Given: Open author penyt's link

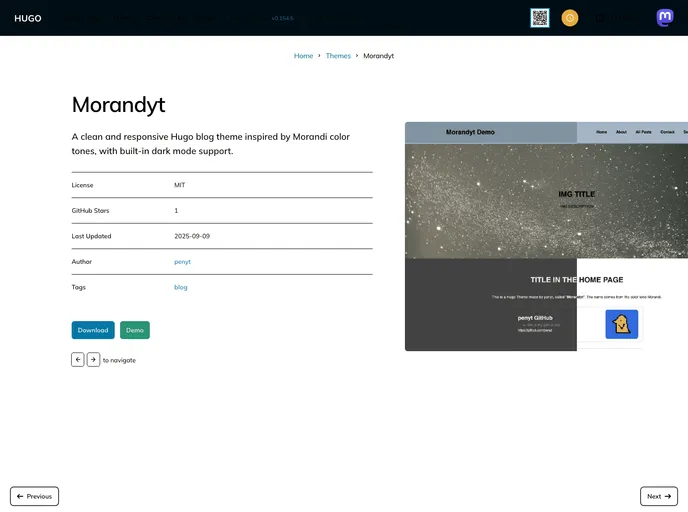Looking at the screenshot, I should 182,262.
